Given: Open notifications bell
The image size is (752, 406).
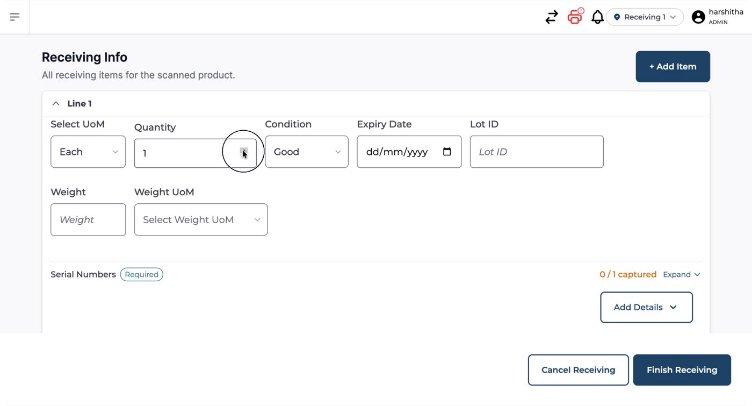Looking at the screenshot, I should click(597, 17).
